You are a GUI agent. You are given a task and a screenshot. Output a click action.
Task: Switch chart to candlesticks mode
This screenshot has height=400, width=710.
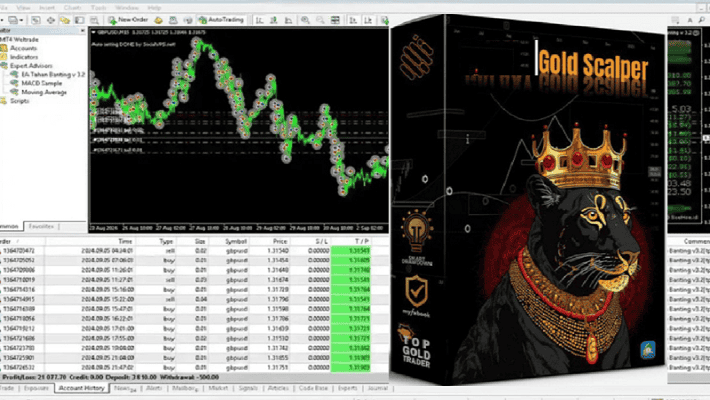coord(274,20)
